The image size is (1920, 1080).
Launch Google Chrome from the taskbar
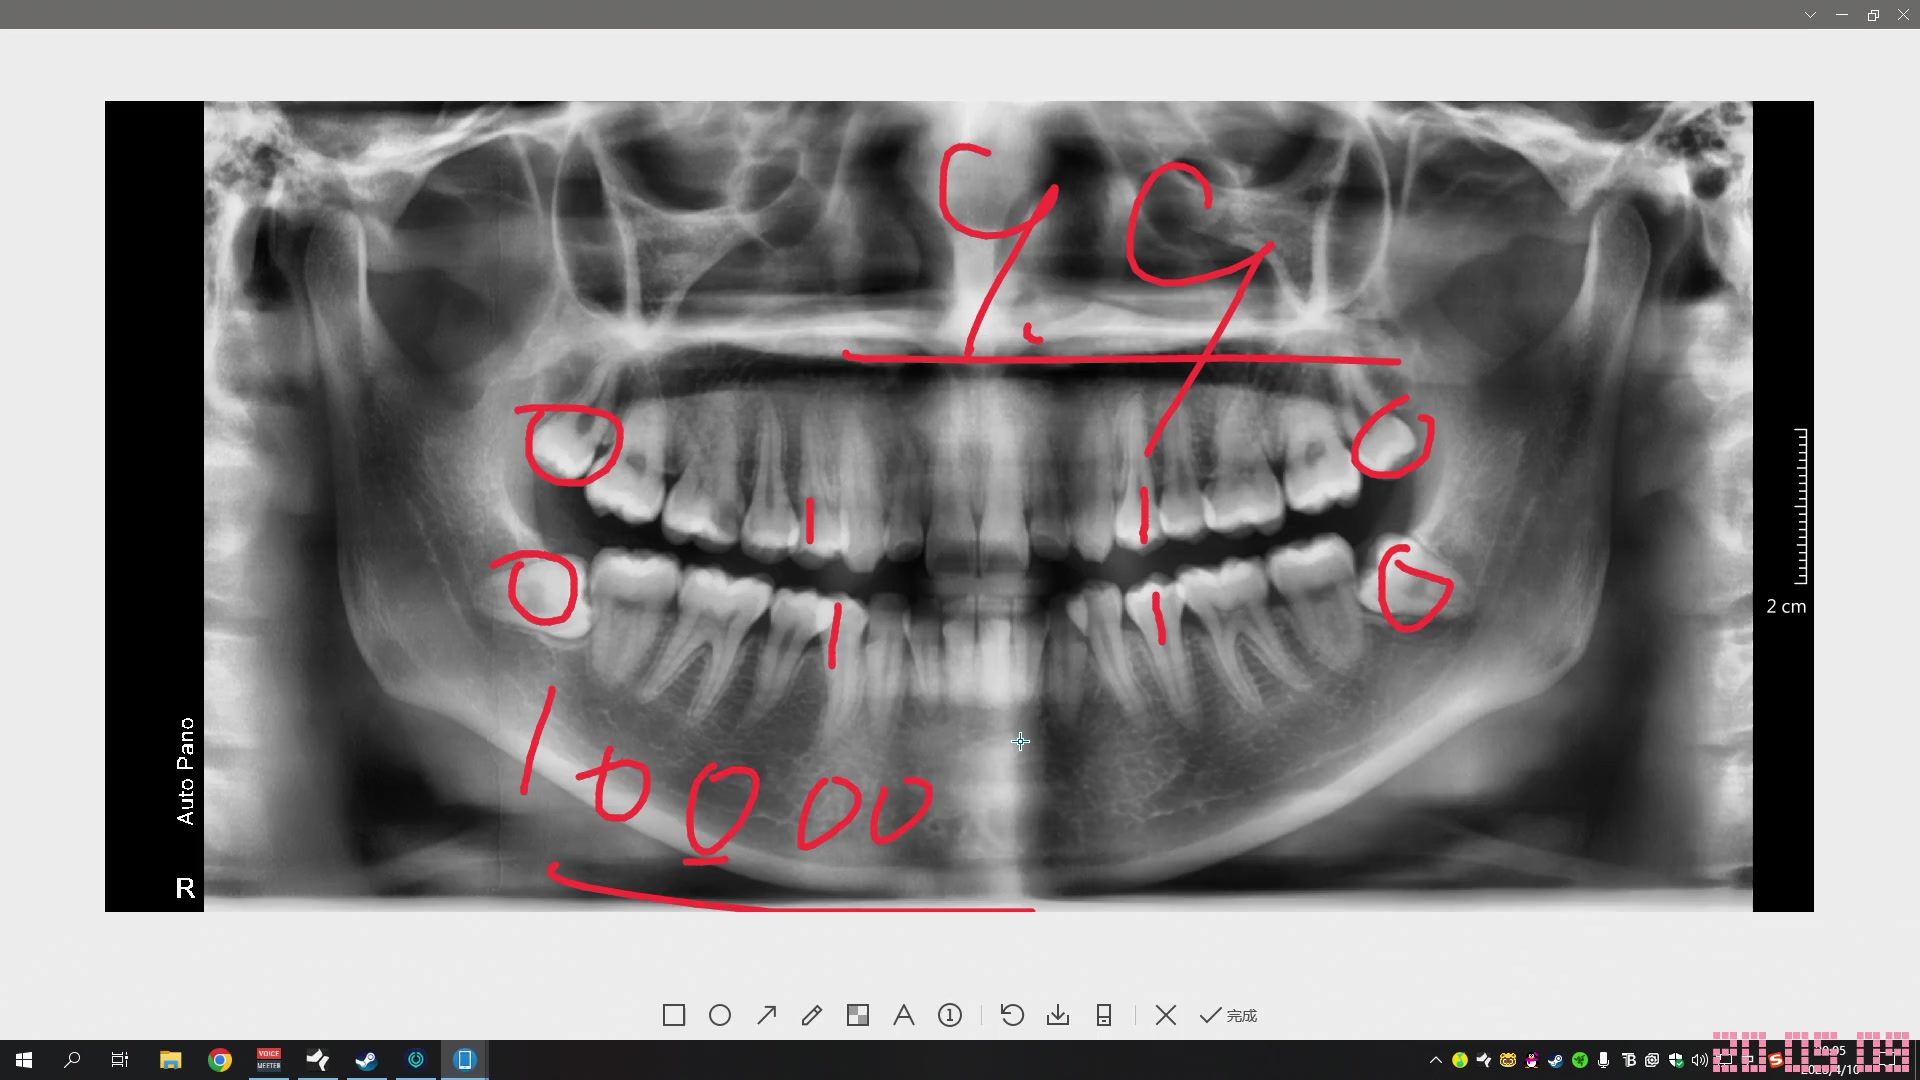coord(220,1060)
